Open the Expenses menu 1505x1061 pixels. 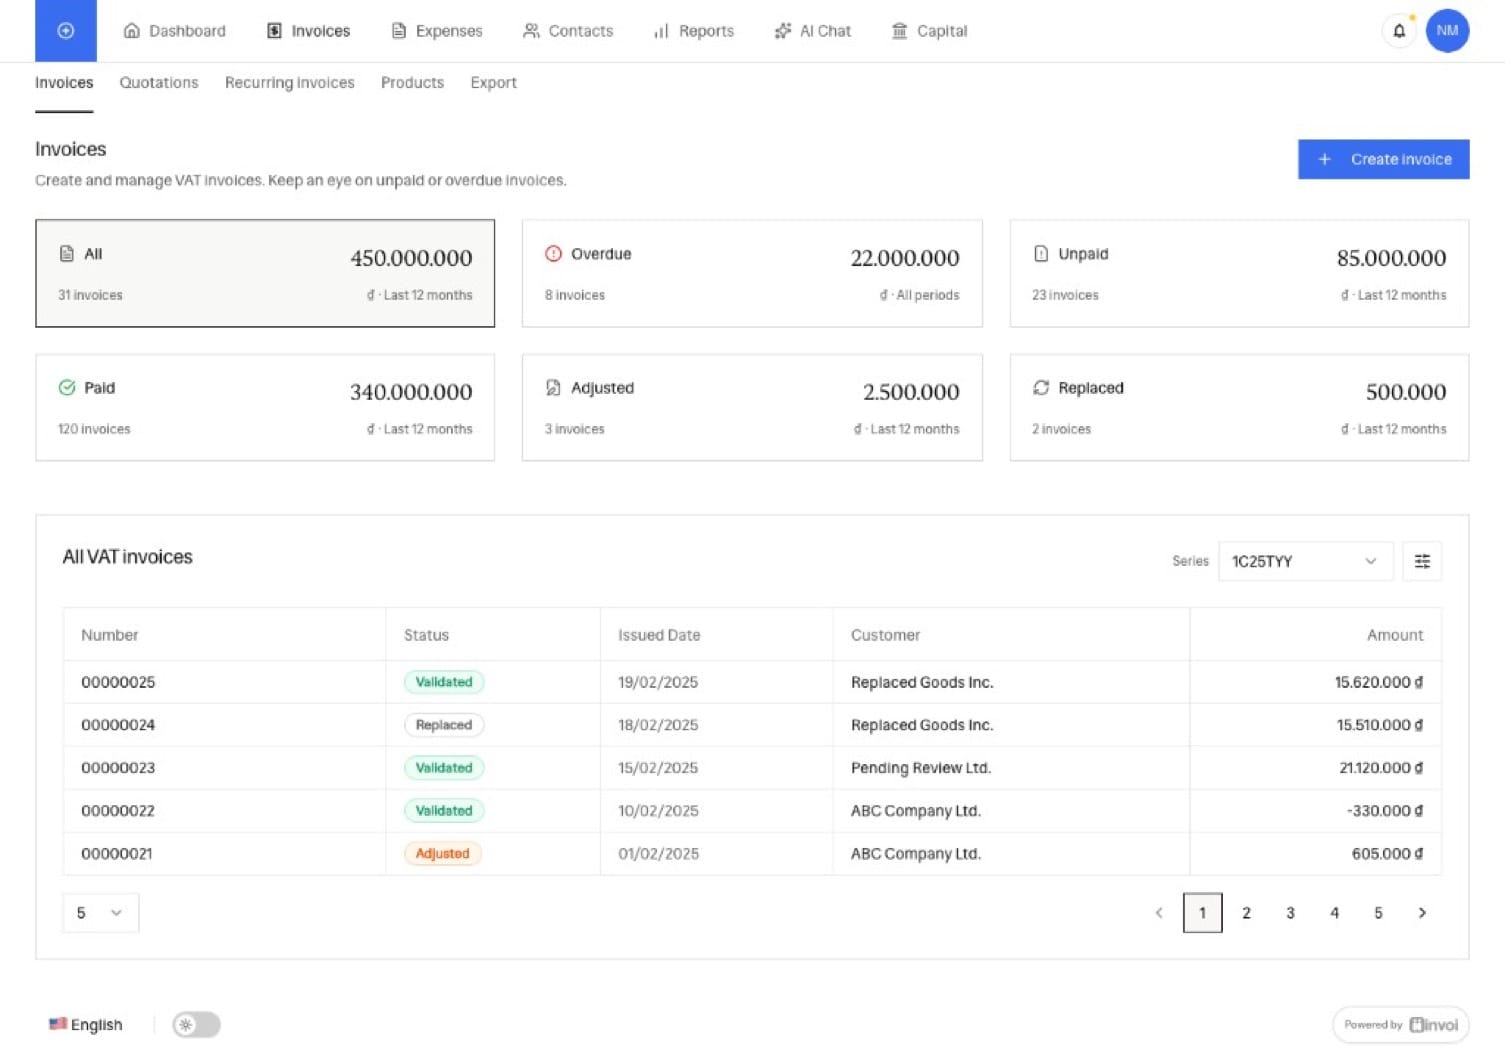pos(436,31)
